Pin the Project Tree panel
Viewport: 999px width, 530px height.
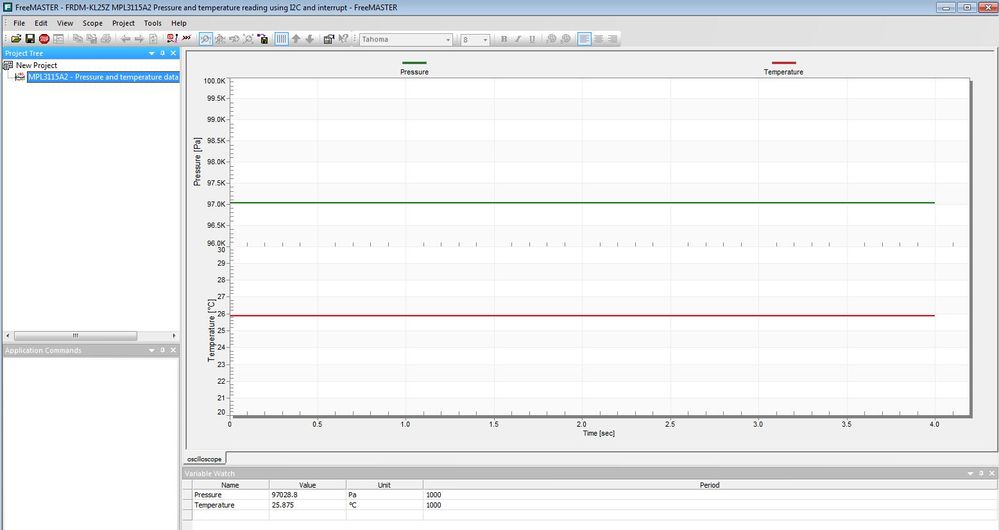(x=162, y=54)
